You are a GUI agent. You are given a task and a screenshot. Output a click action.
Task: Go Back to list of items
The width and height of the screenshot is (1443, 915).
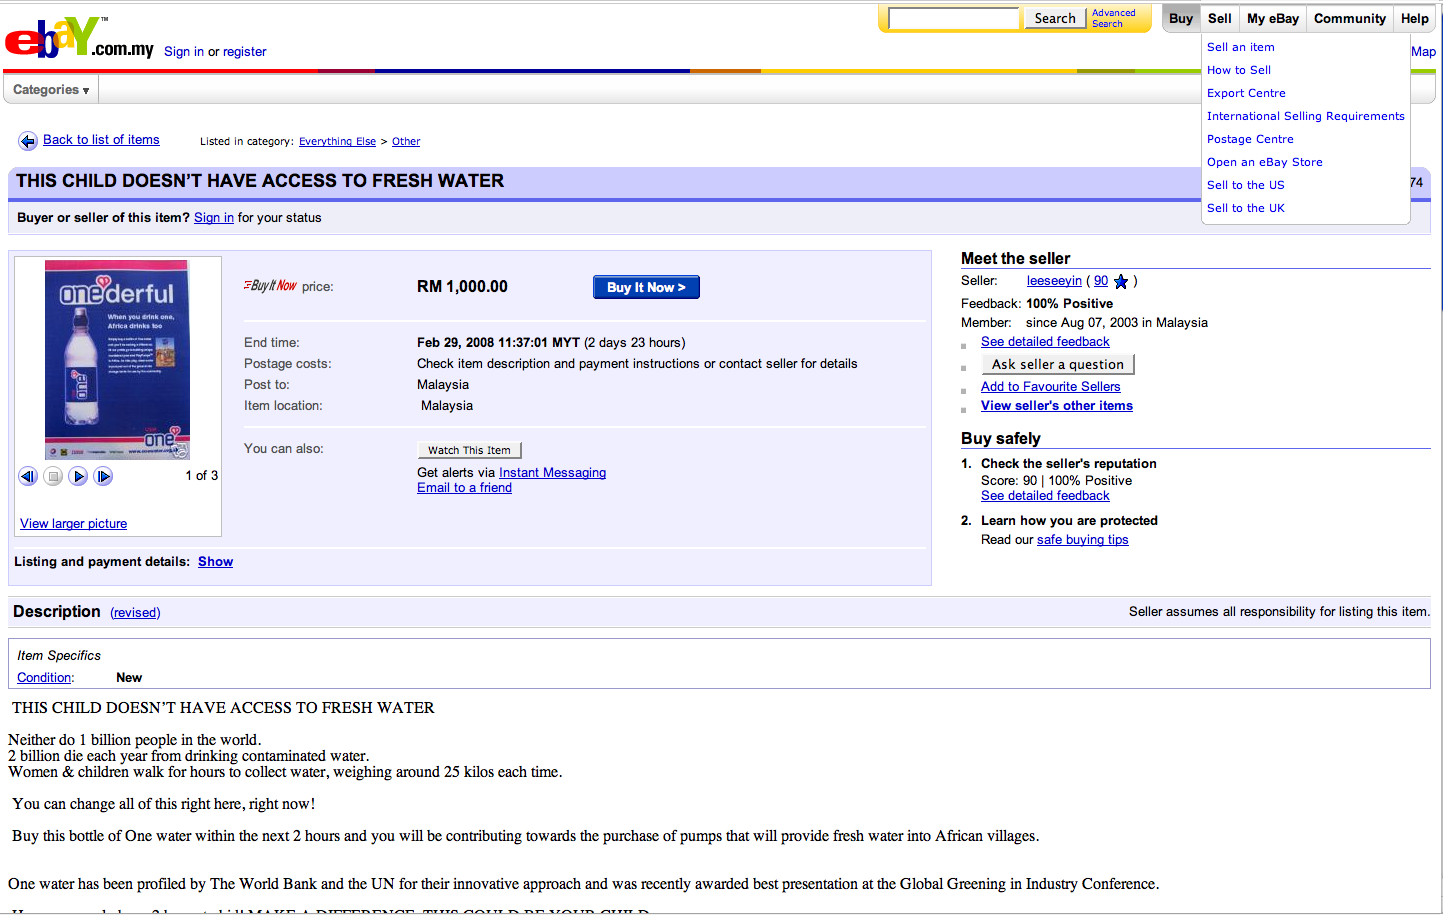(101, 140)
